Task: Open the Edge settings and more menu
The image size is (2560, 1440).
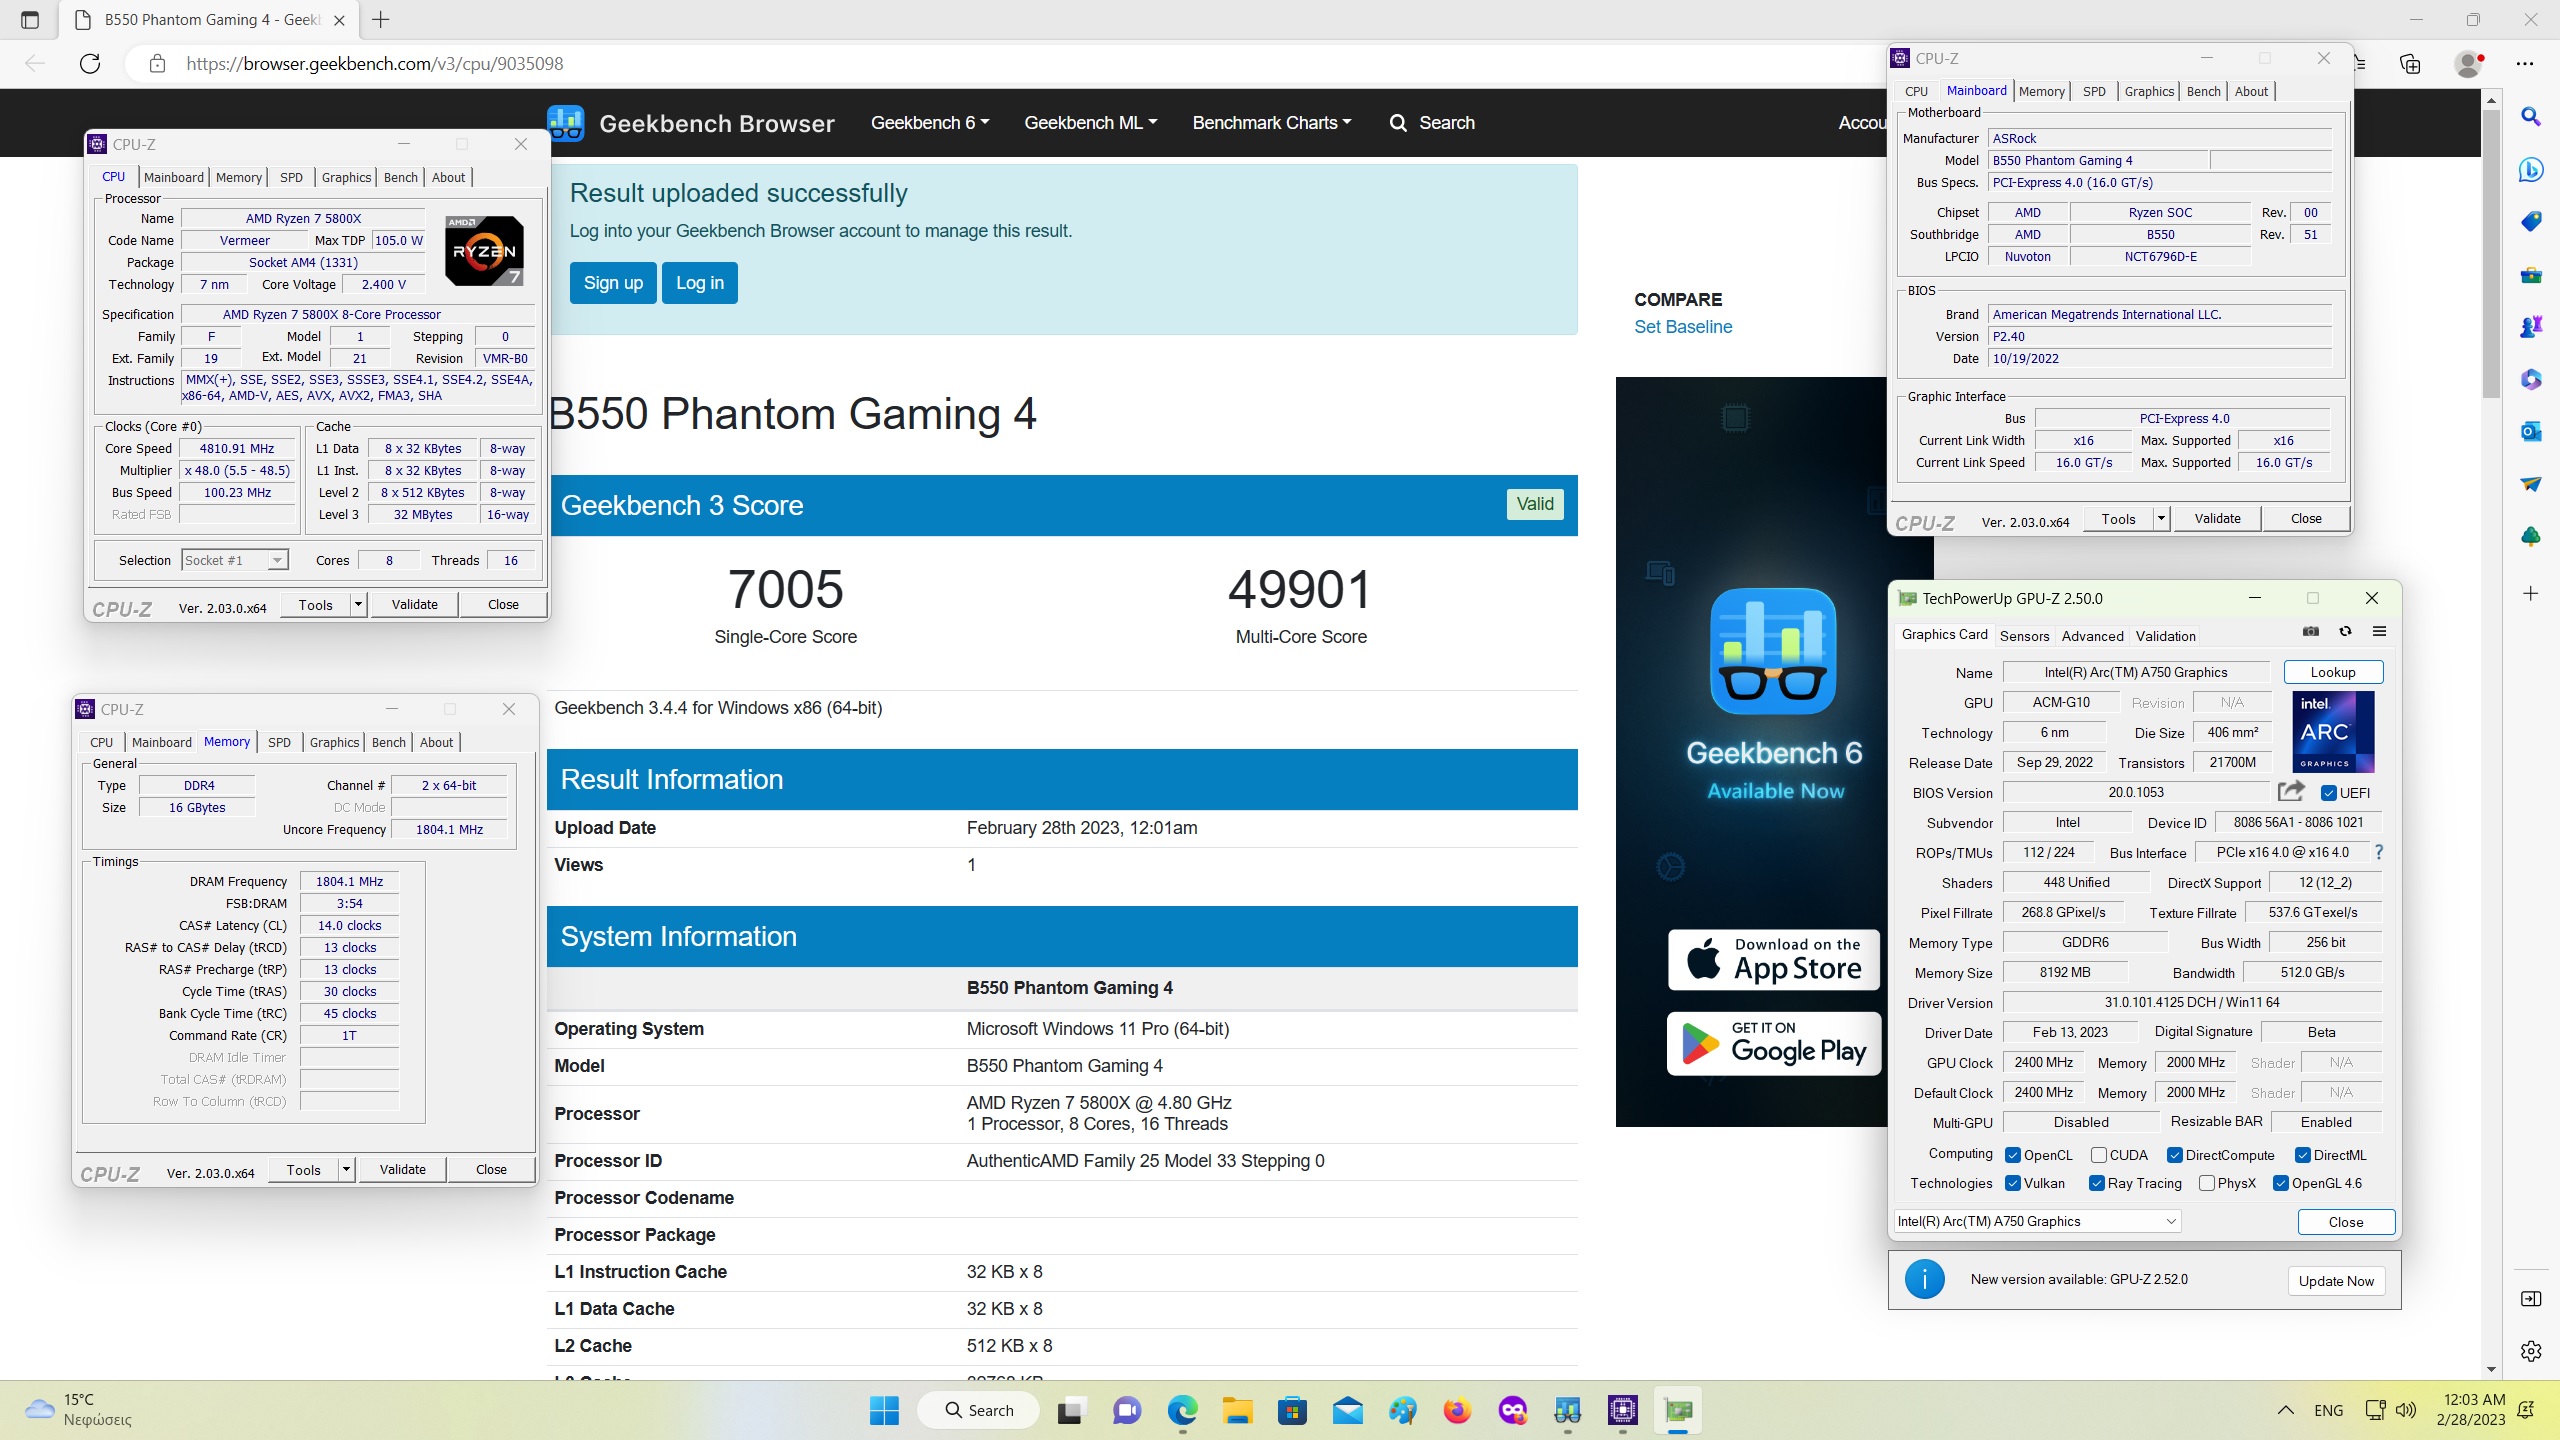Action: click(2525, 64)
